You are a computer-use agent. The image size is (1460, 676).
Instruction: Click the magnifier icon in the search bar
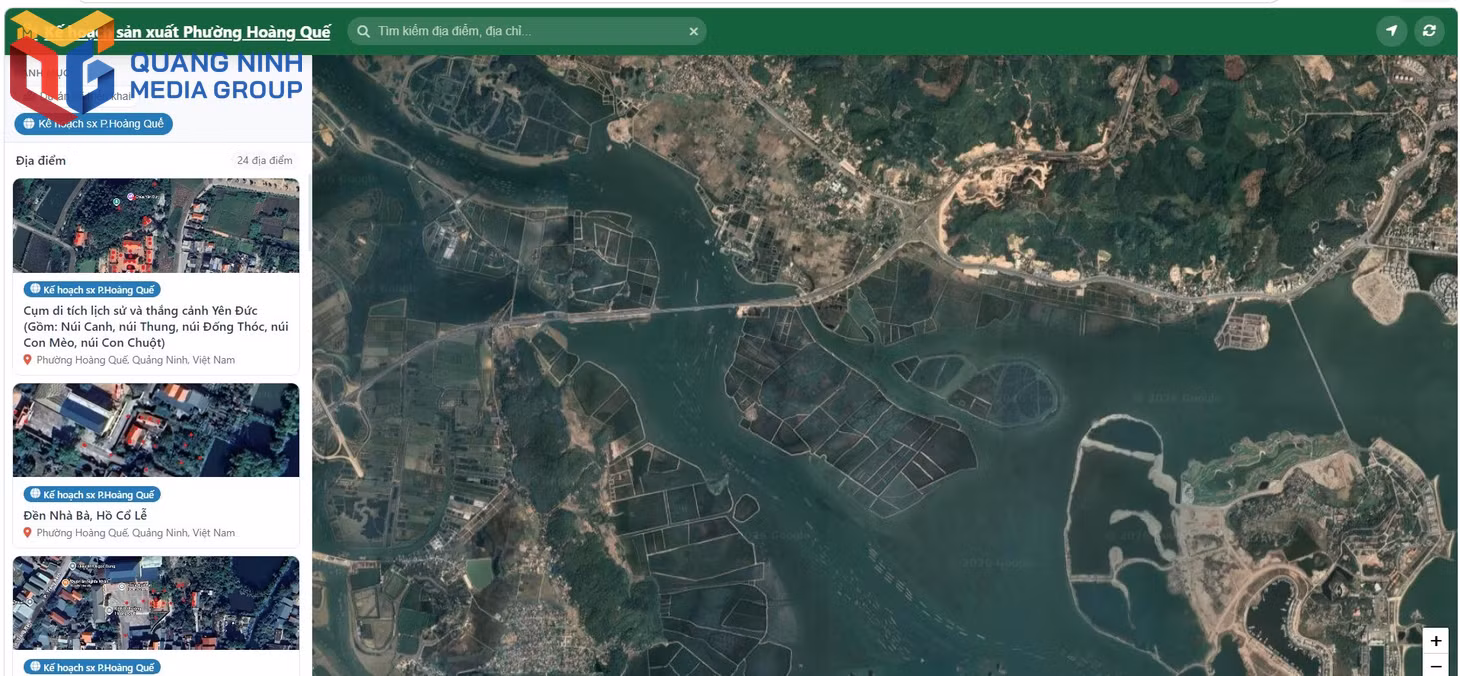coord(364,32)
